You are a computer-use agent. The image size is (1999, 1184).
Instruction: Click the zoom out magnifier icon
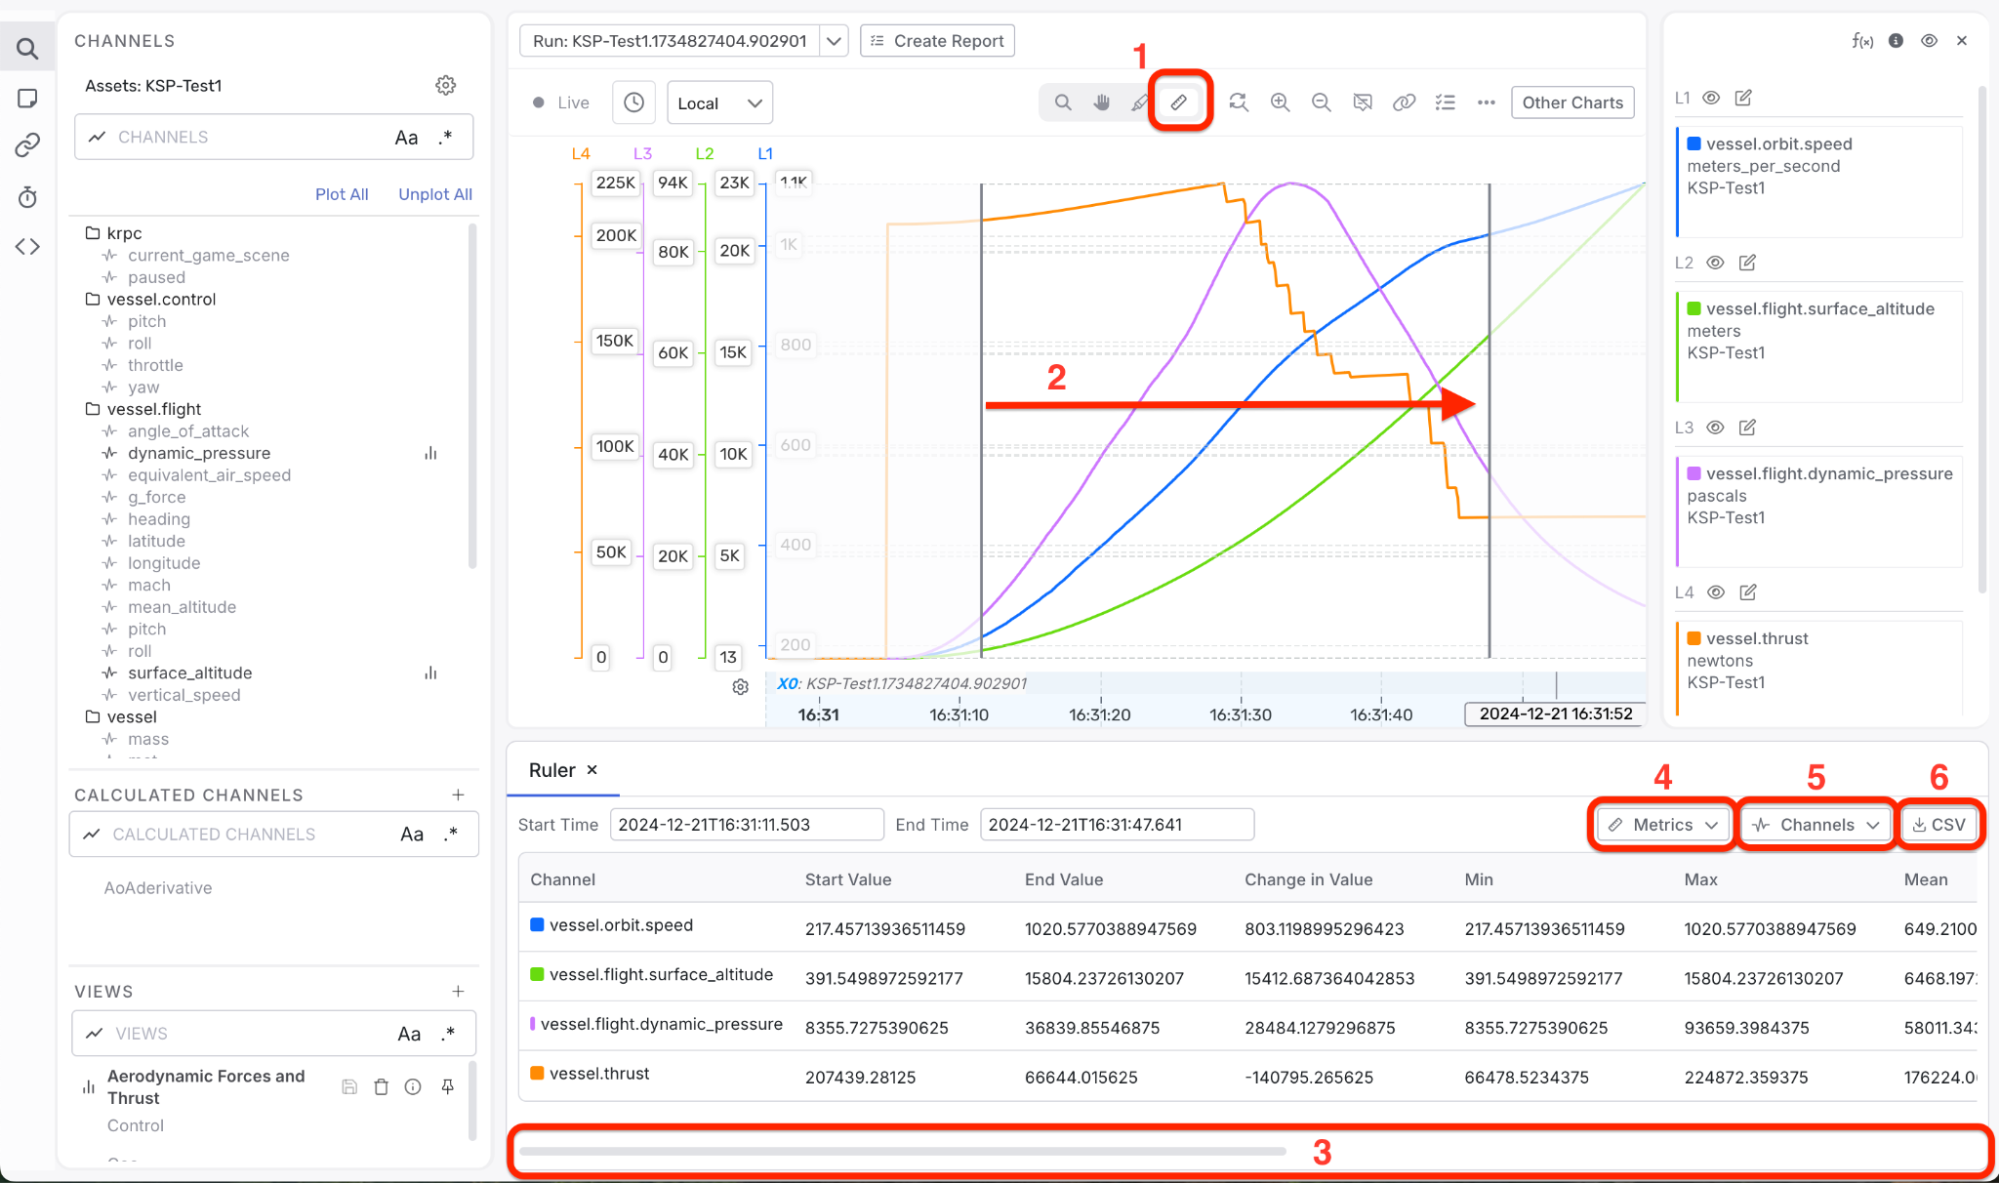(1321, 102)
